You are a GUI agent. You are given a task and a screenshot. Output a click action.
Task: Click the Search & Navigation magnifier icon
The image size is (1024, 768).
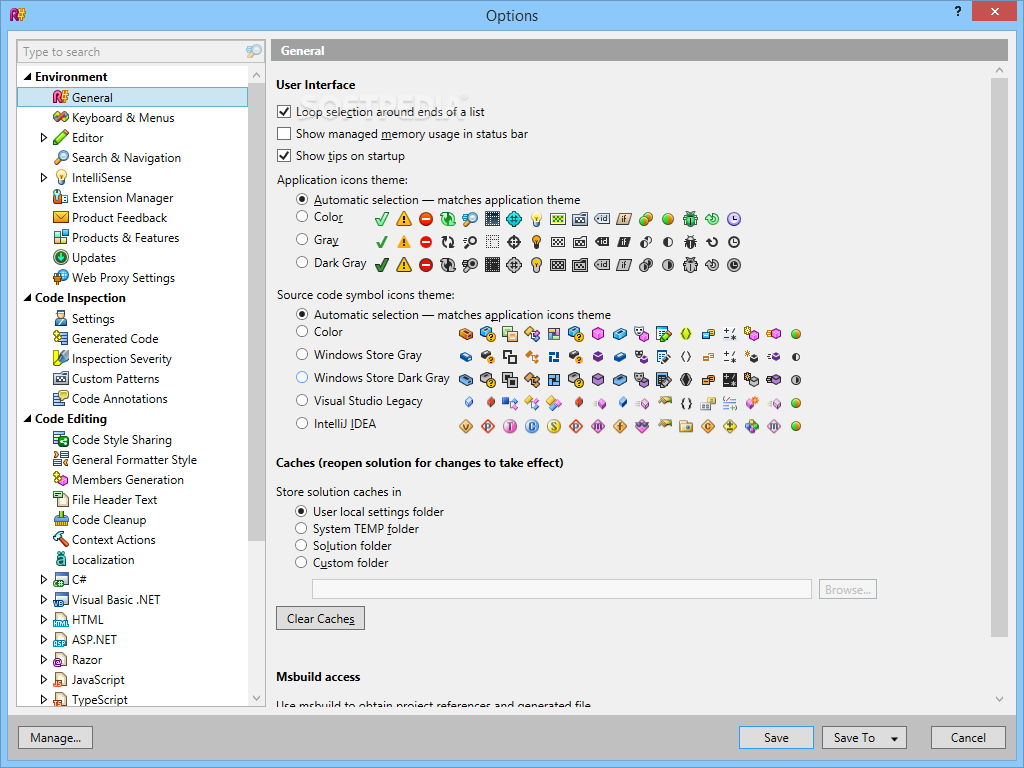point(61,157)
